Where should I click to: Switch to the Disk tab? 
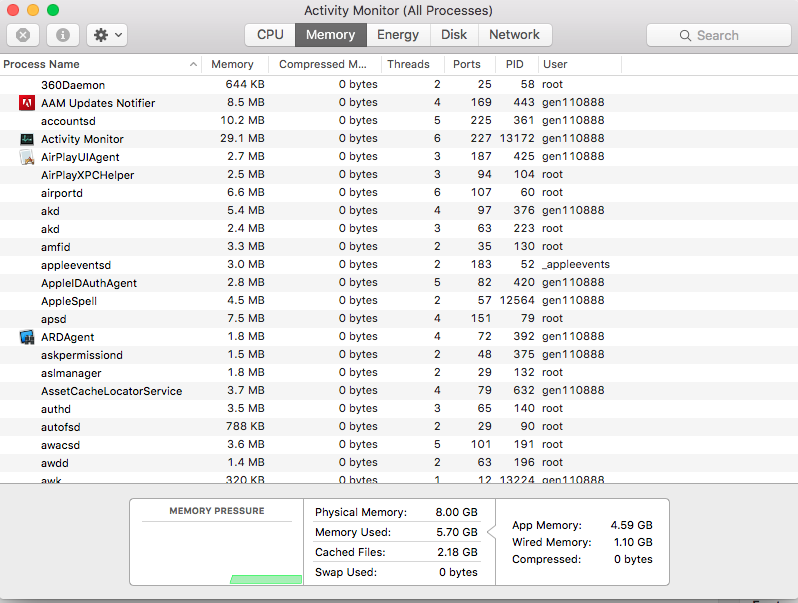tap(454, 35)
